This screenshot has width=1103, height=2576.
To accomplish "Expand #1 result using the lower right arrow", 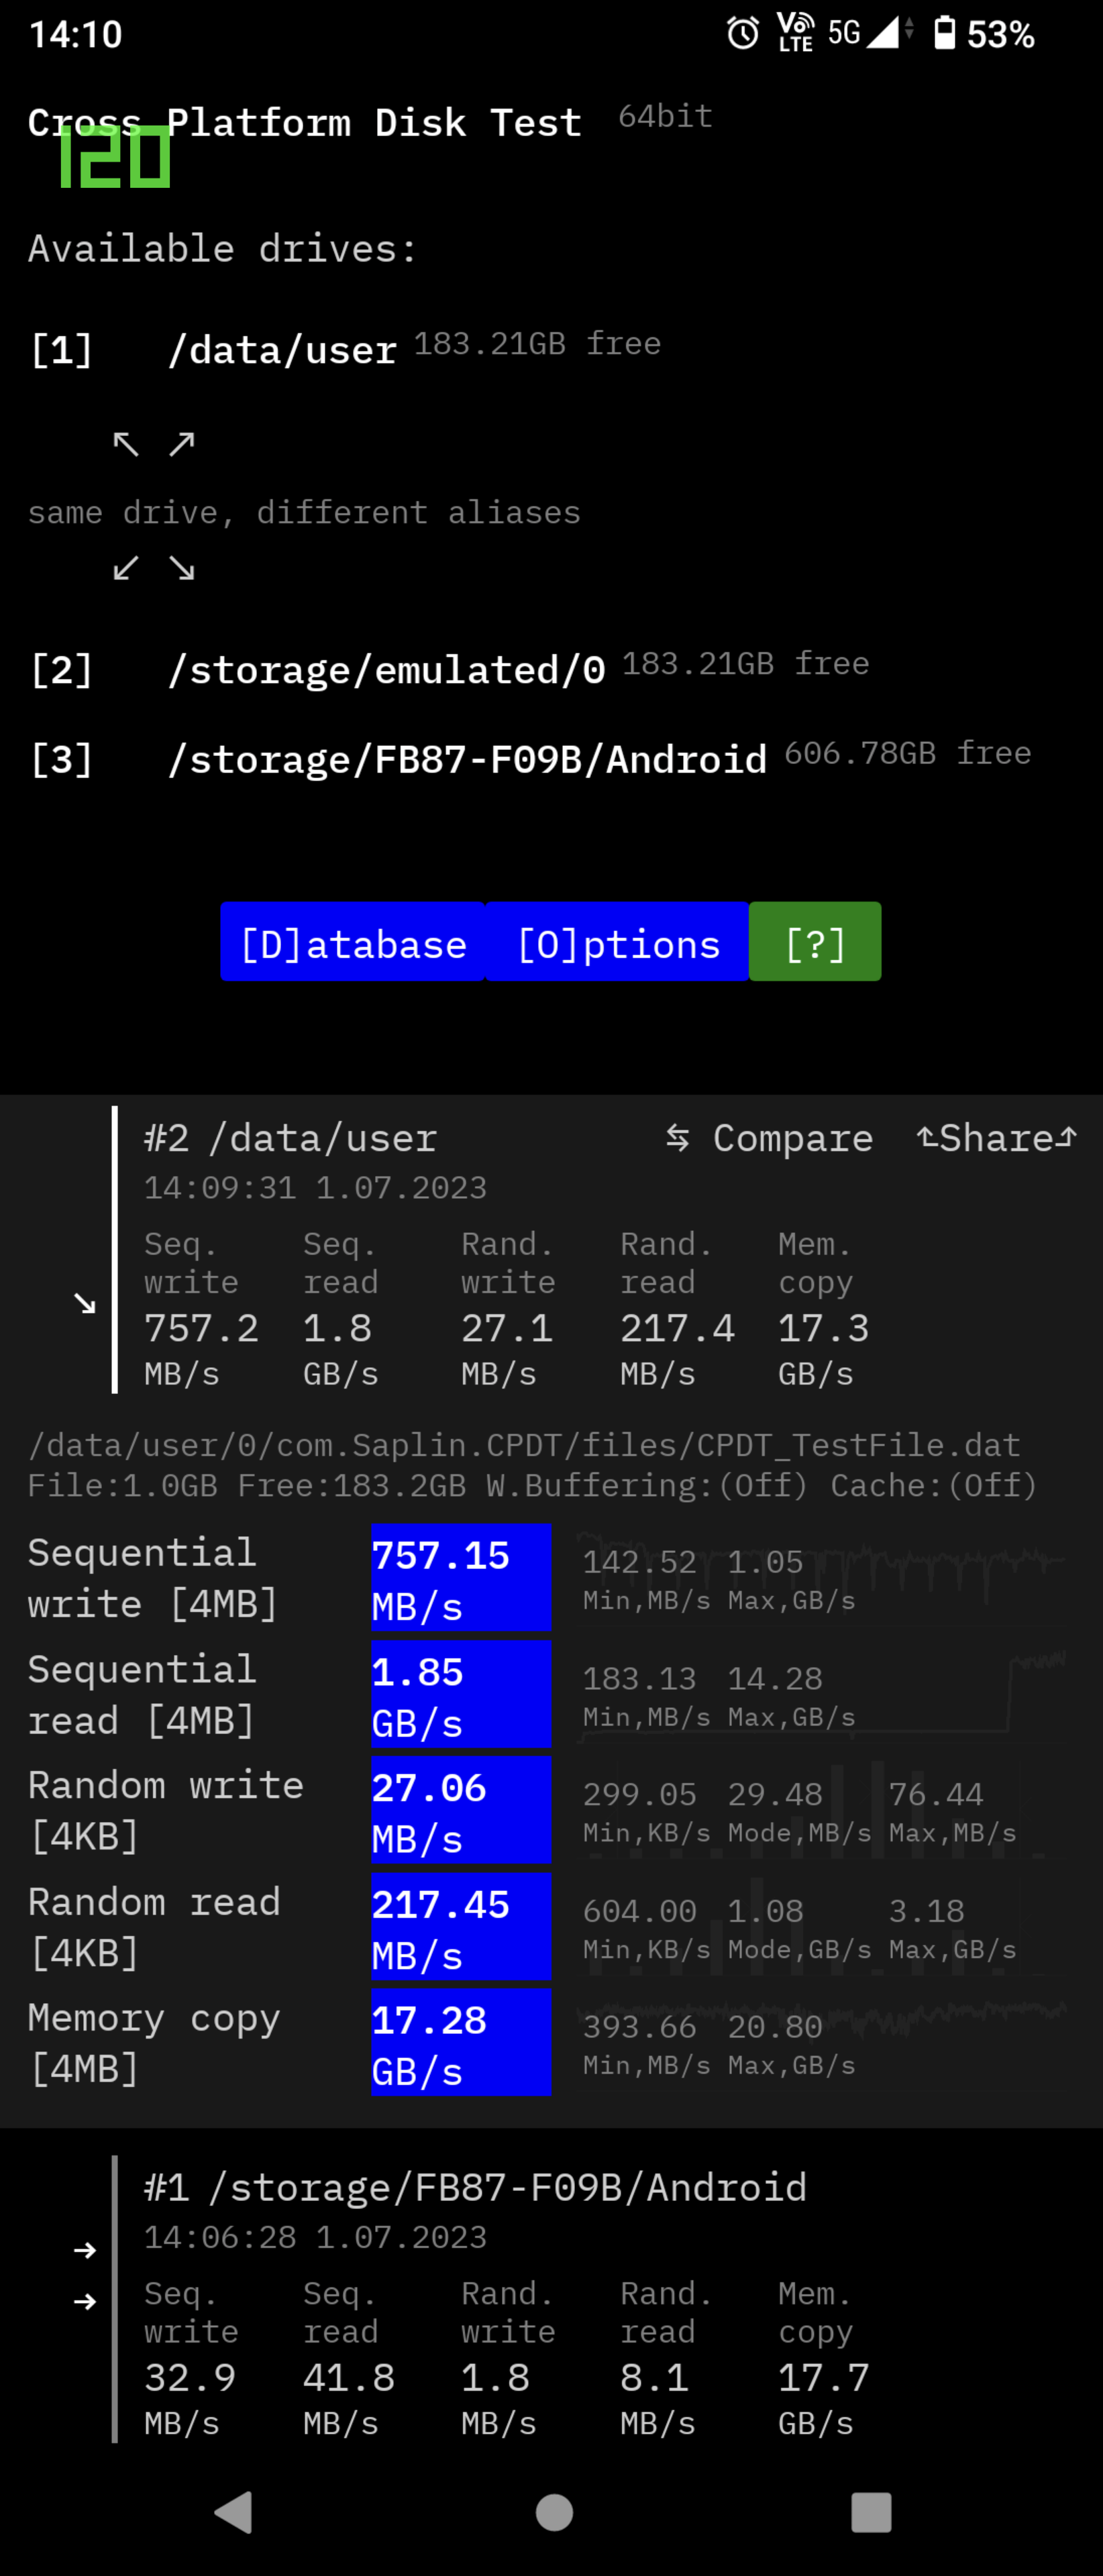I will [x=85, y=2301].
